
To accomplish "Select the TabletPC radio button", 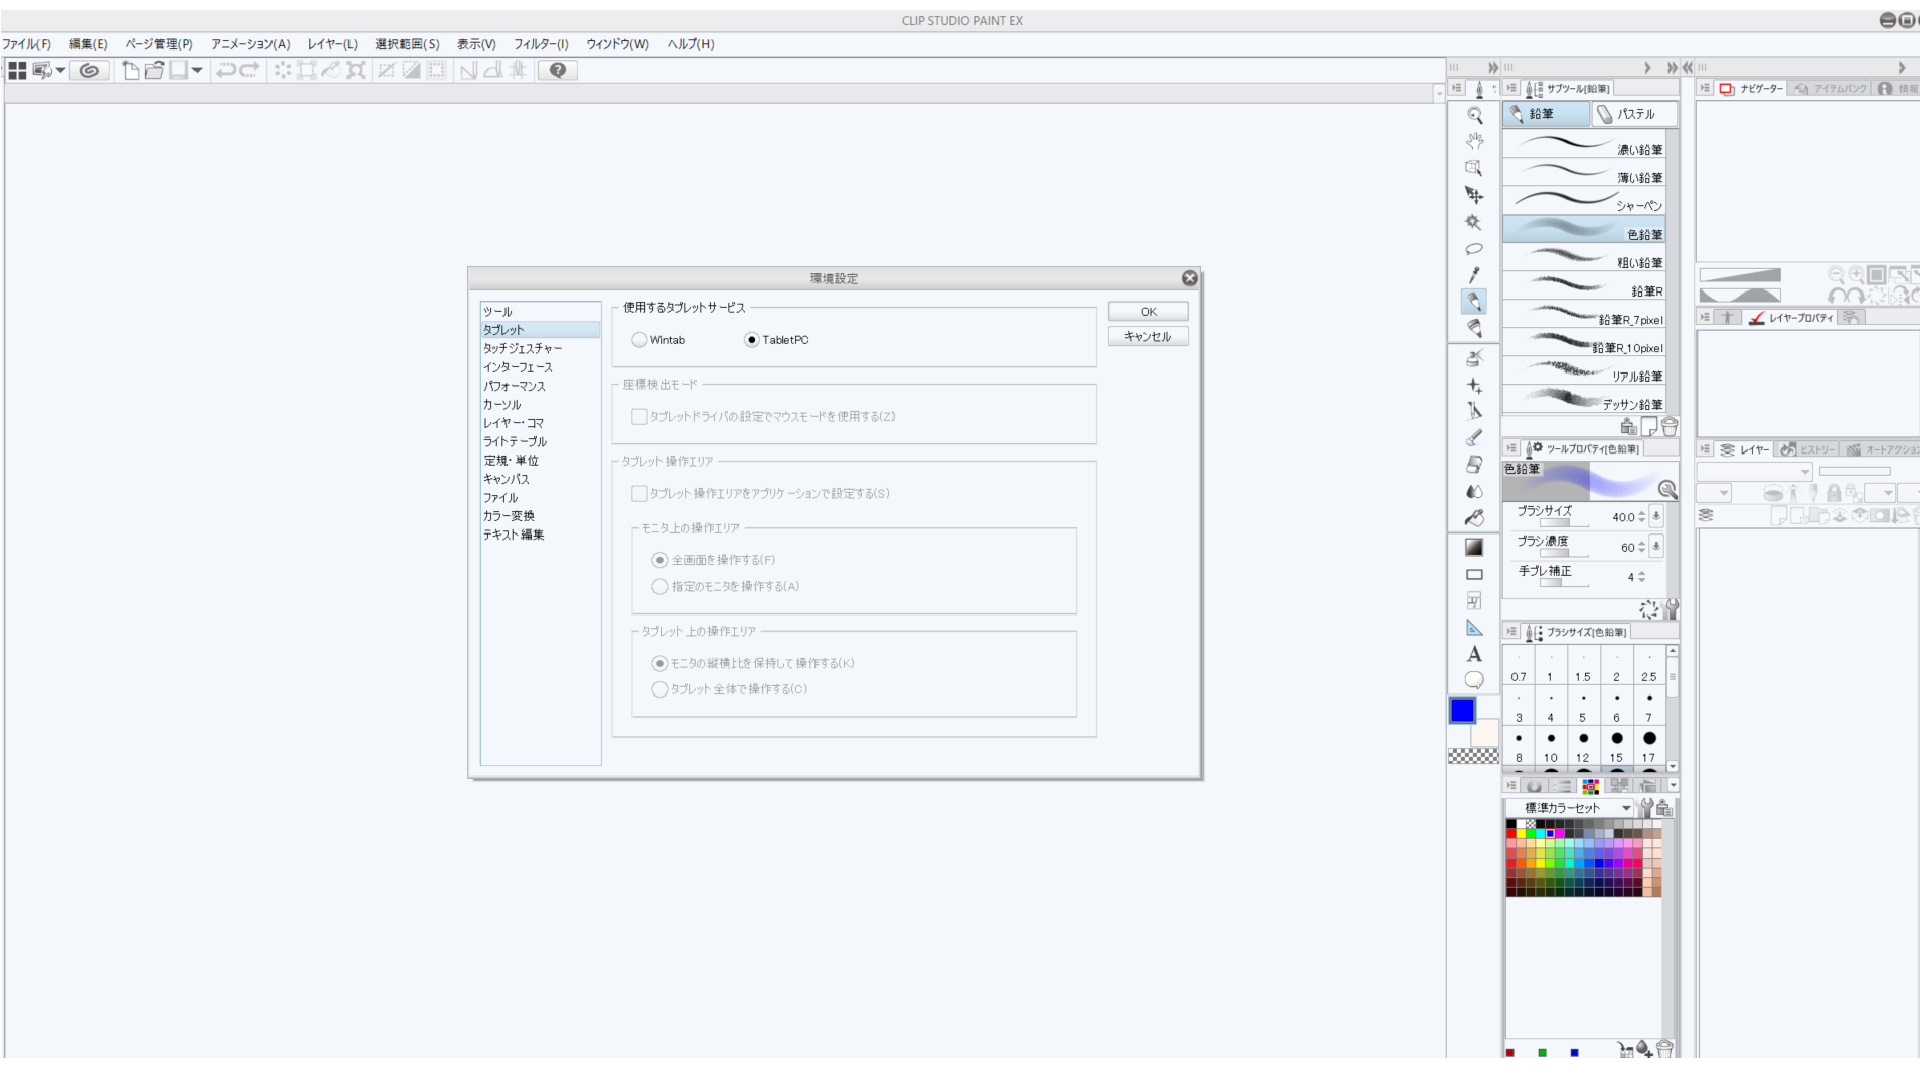I will 752,340.
